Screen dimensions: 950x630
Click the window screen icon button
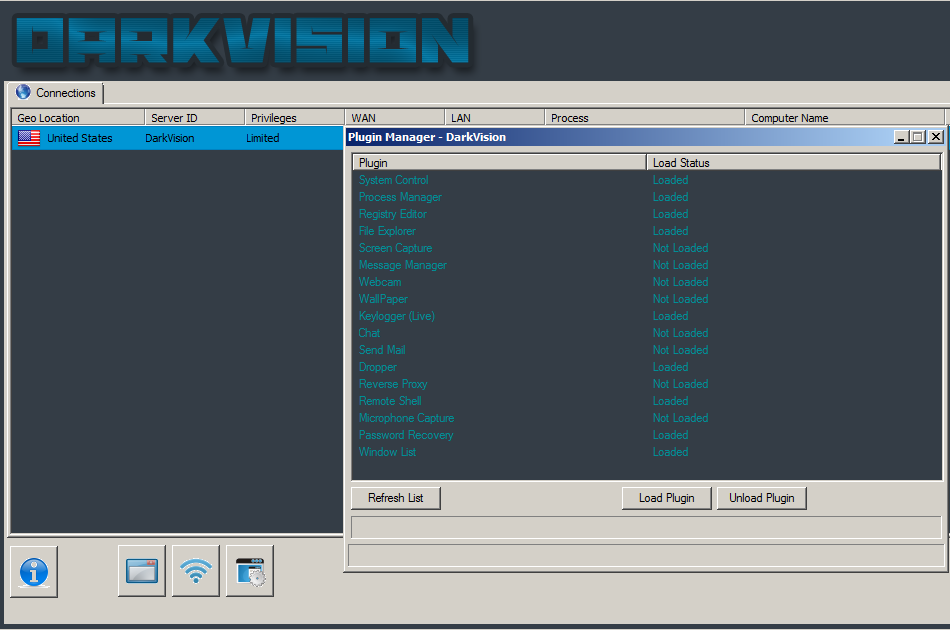coord(142,571)
